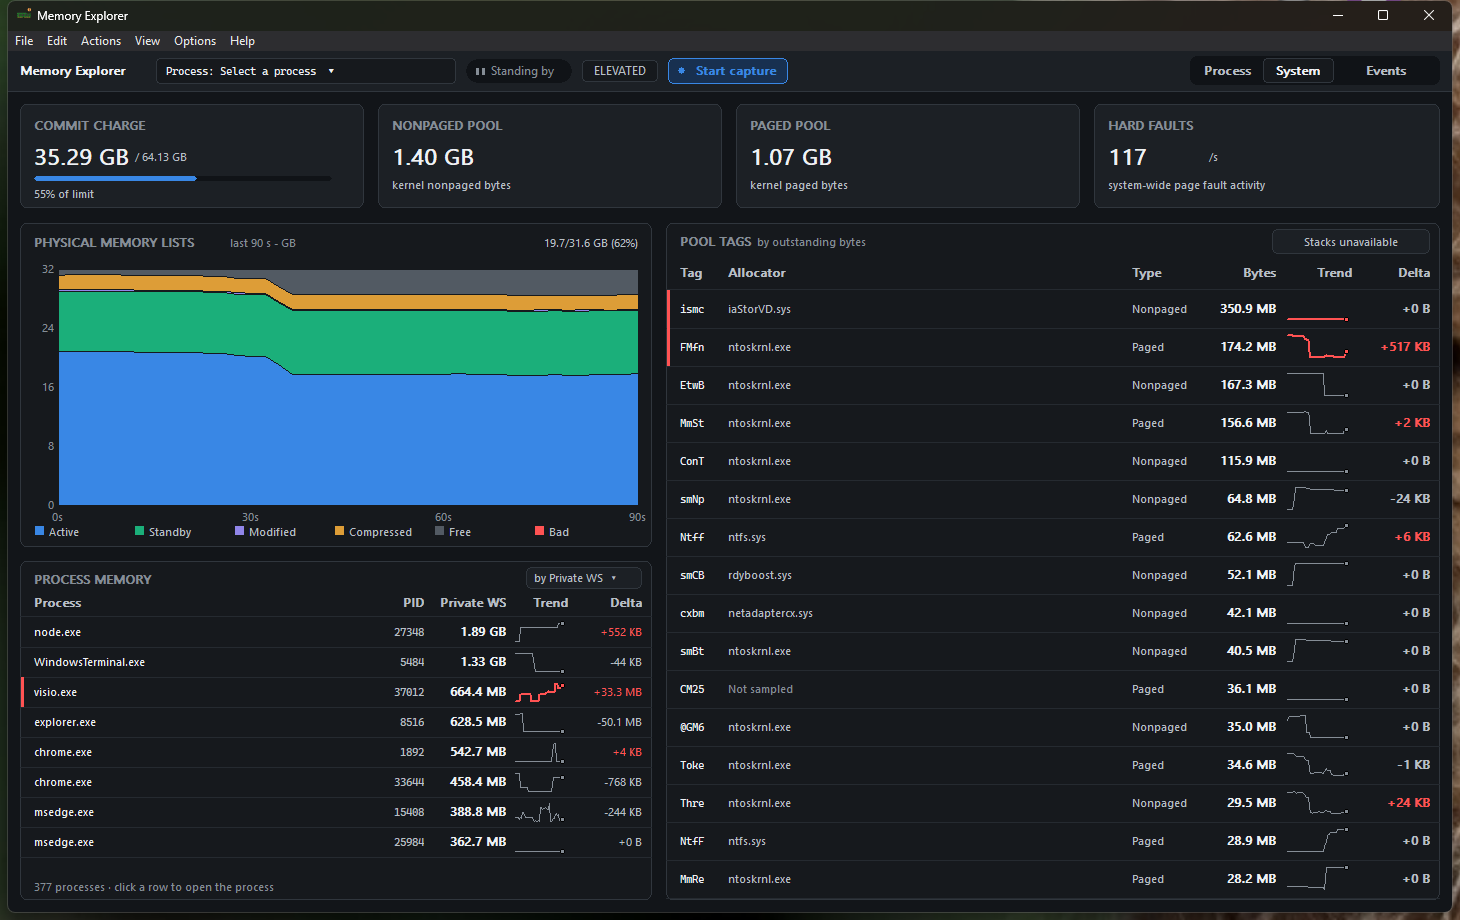
Task: Click the PID column header
Action: [413, 603]
